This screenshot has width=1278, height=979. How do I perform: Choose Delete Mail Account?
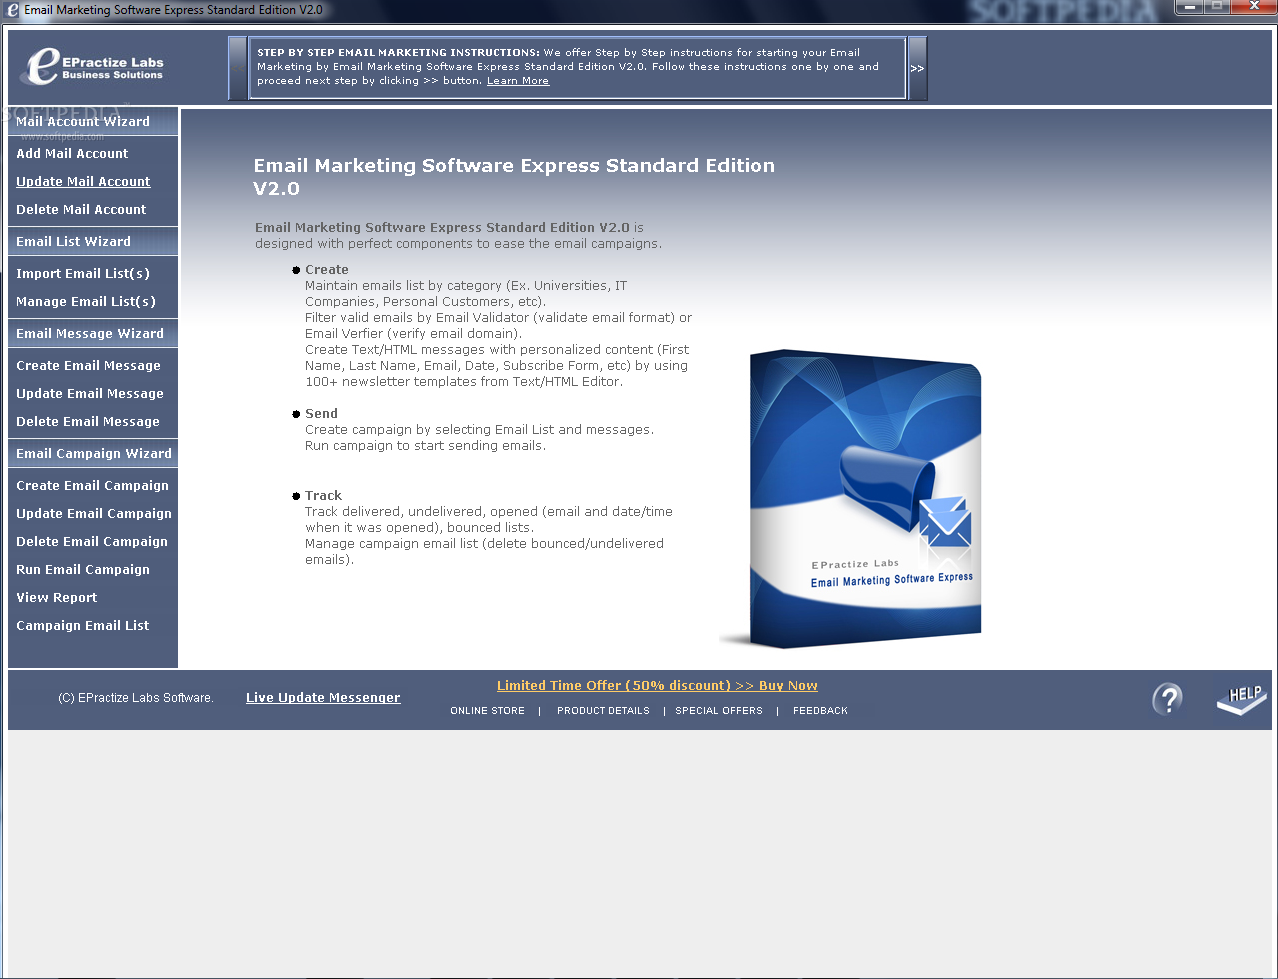pos(81,209)
